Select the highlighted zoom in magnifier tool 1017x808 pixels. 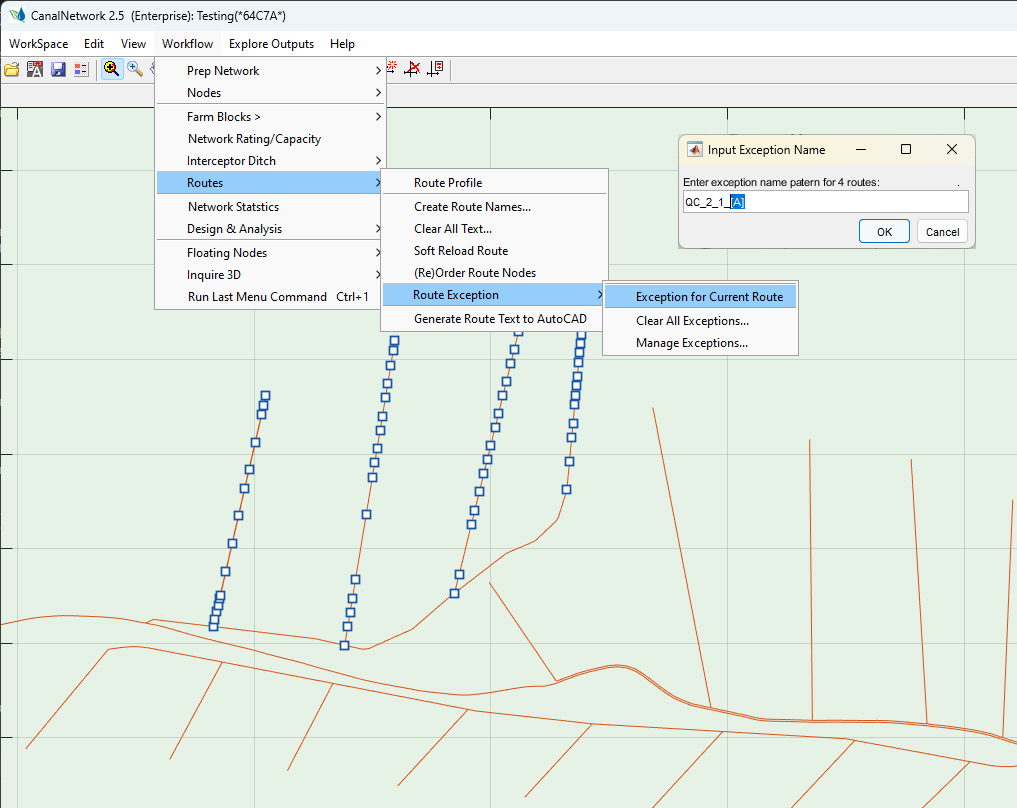coord(111,69)
